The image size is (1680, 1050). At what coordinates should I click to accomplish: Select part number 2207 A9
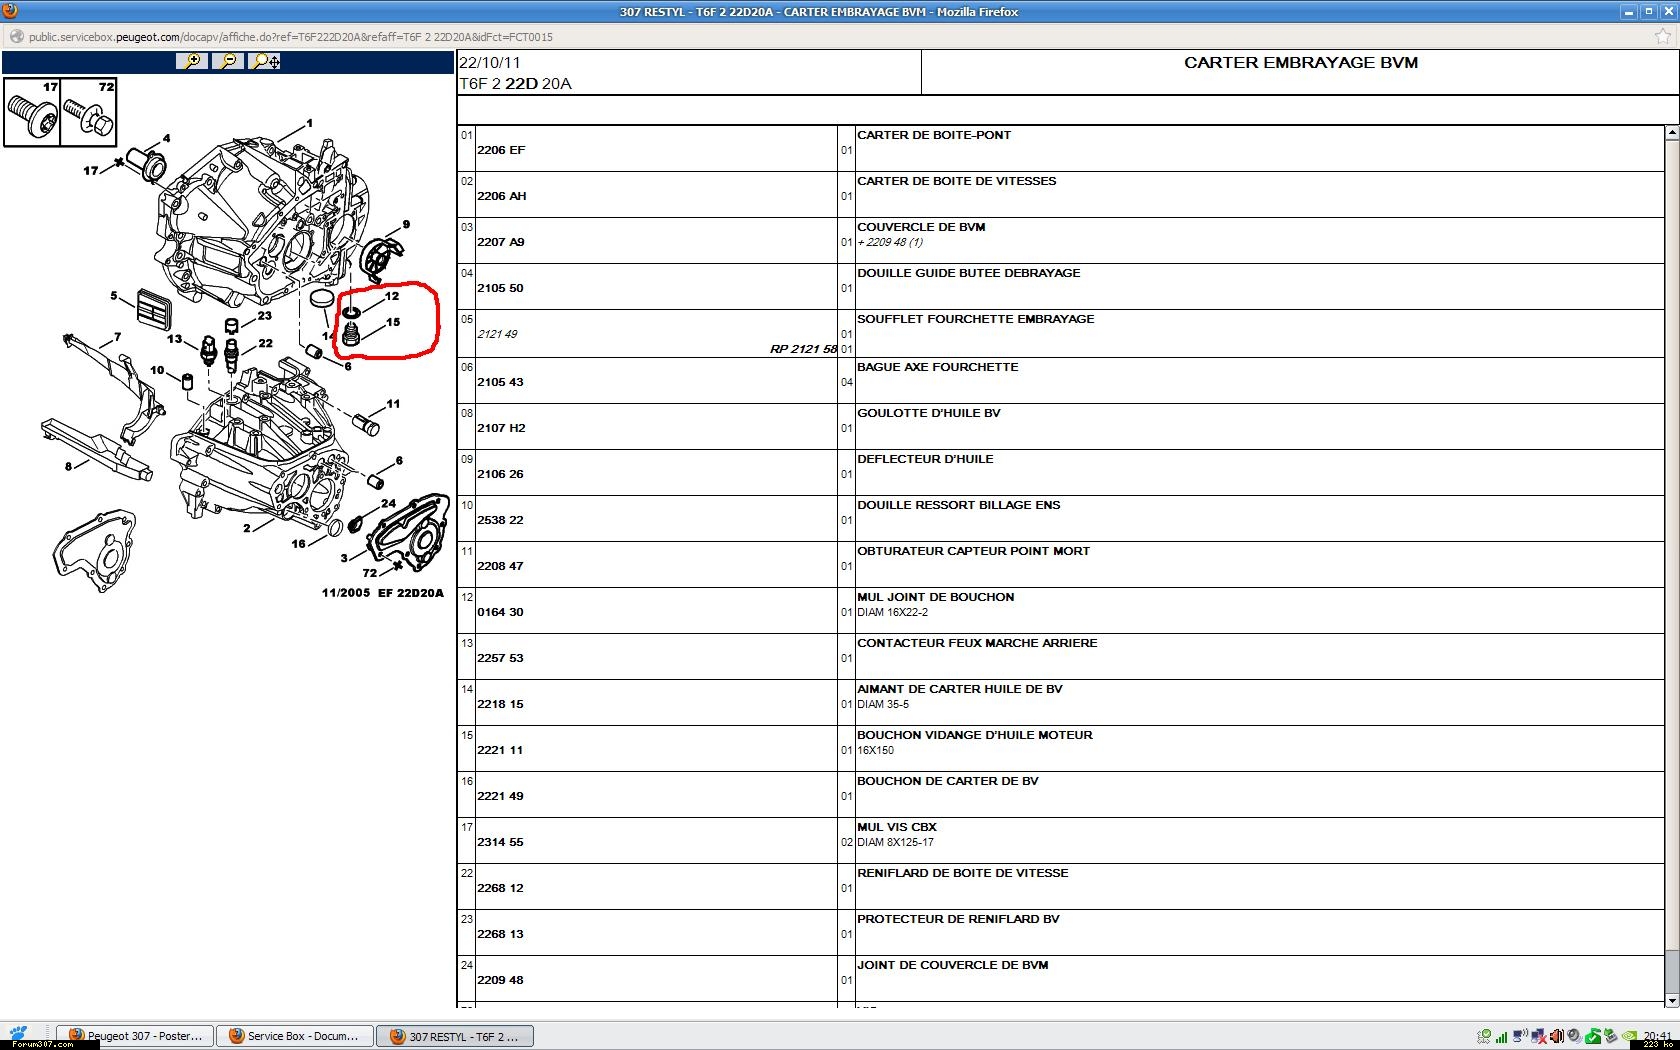[x=501, y=242]
